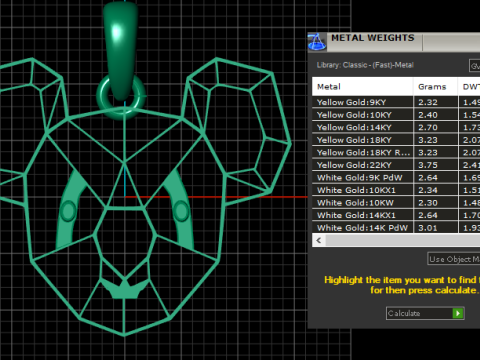Select the Yellow Gold:14KY row

coord(396,127)
